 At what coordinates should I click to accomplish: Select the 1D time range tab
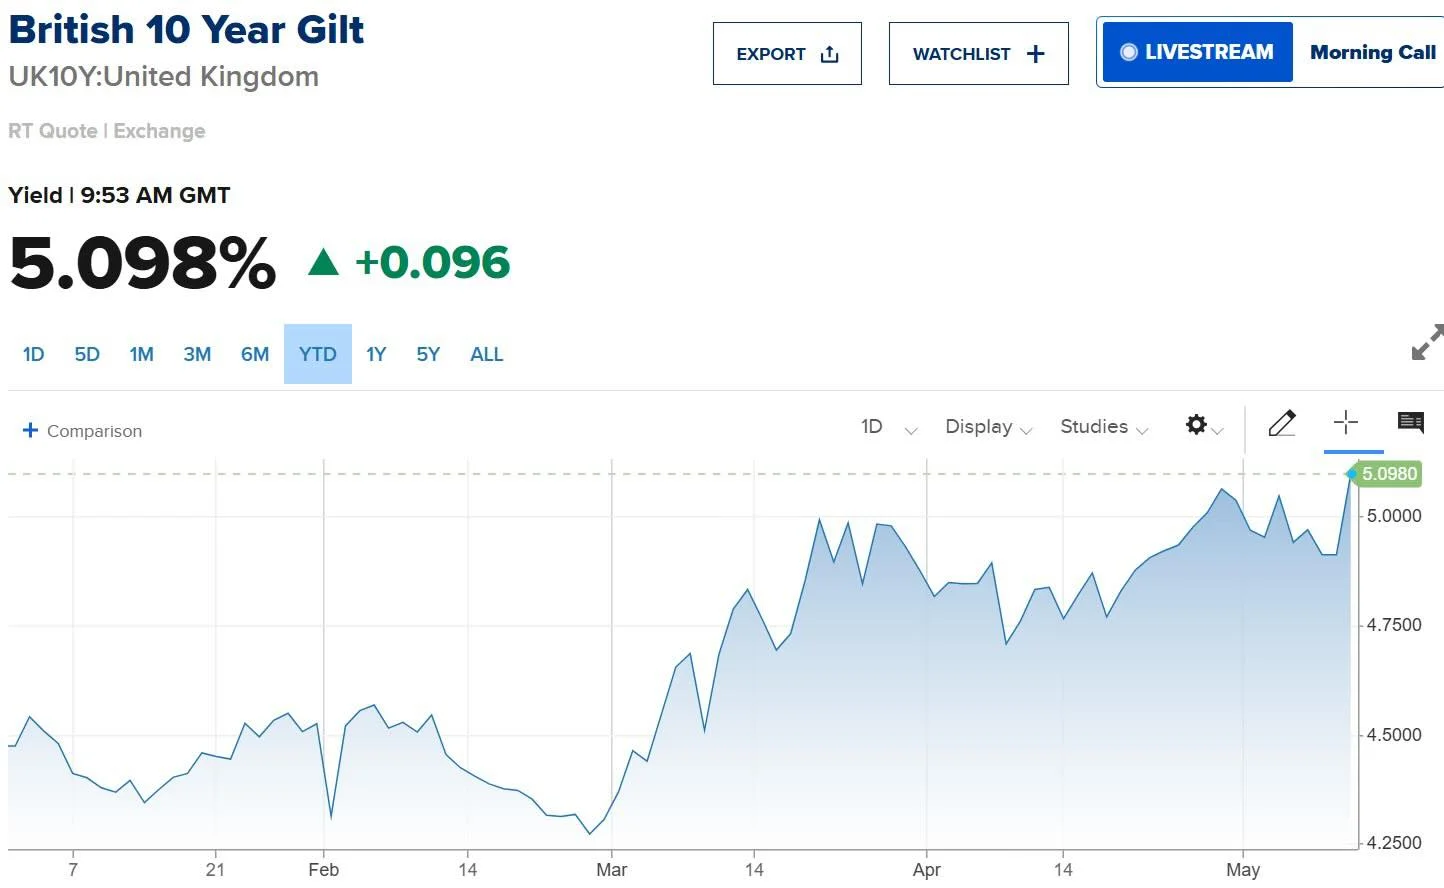[33, 354]
